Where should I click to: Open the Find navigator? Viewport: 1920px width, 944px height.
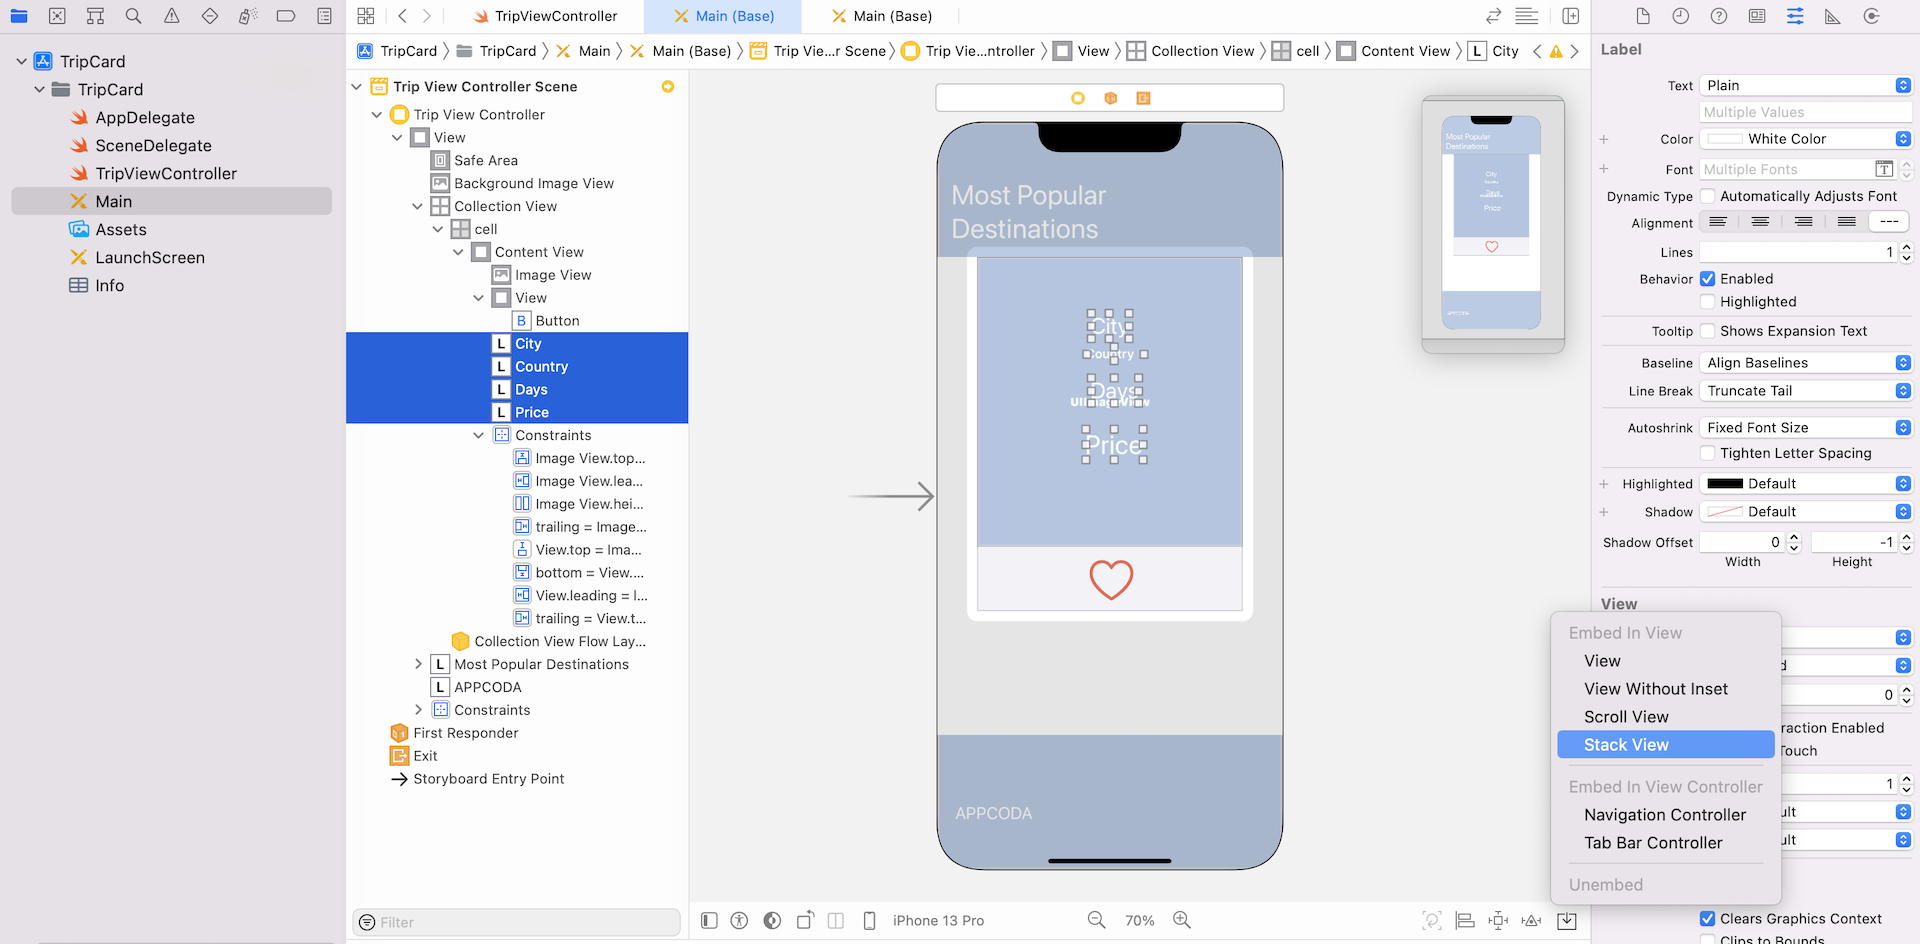click(133, 16)
